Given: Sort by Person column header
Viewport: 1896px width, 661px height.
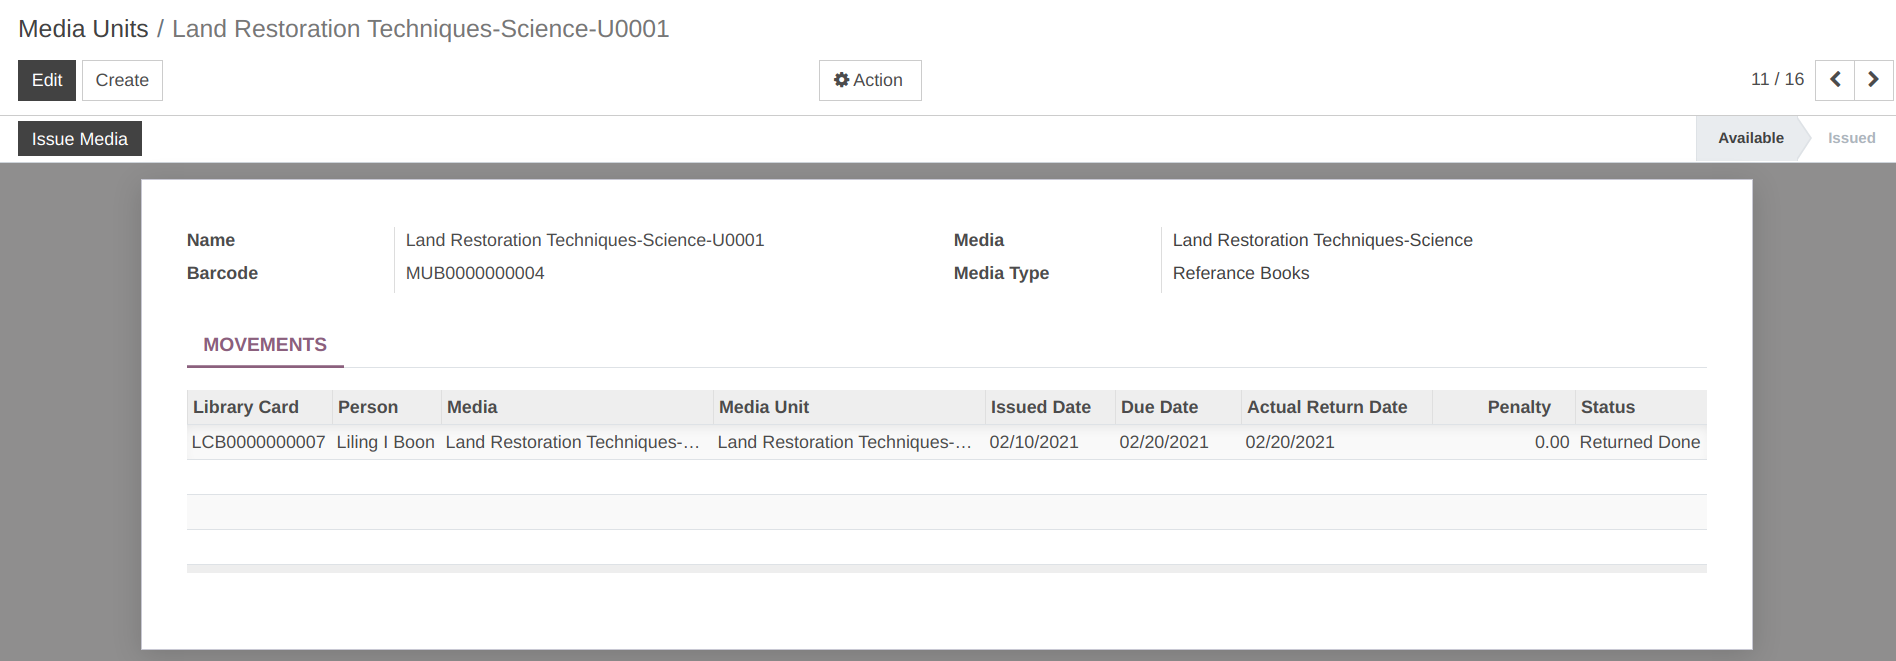Looking at the screenshot, I should [386, 407].
